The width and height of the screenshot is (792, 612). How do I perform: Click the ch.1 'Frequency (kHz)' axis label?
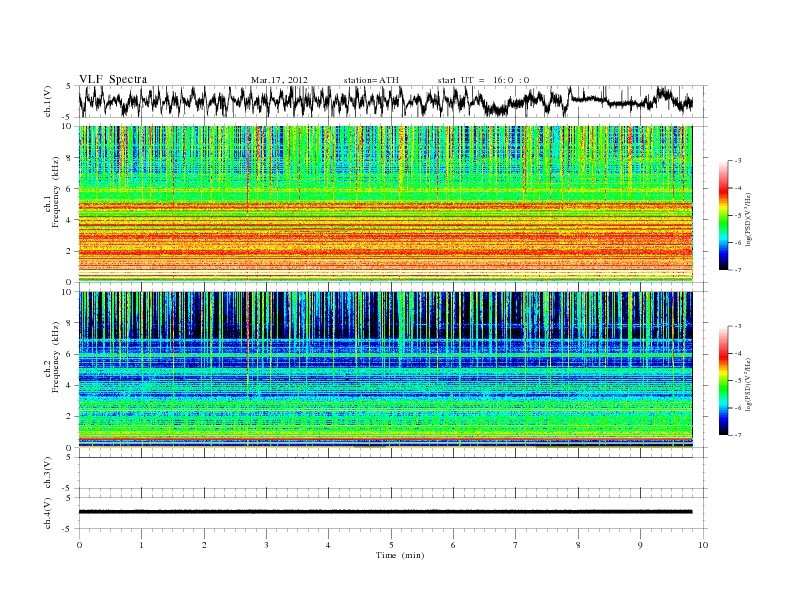[x=55, y=192]
